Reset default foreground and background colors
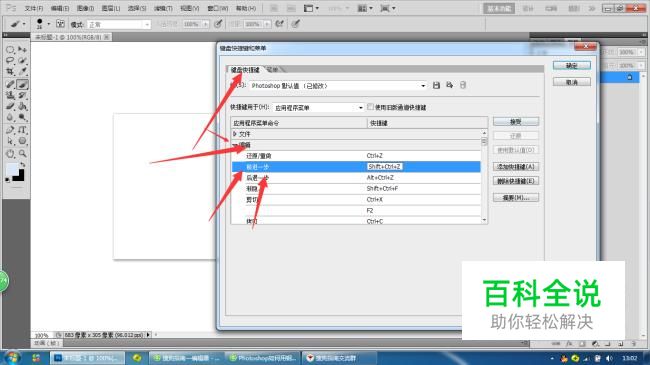The width and height of the screenshot is (650, 365). pos(7,180)
